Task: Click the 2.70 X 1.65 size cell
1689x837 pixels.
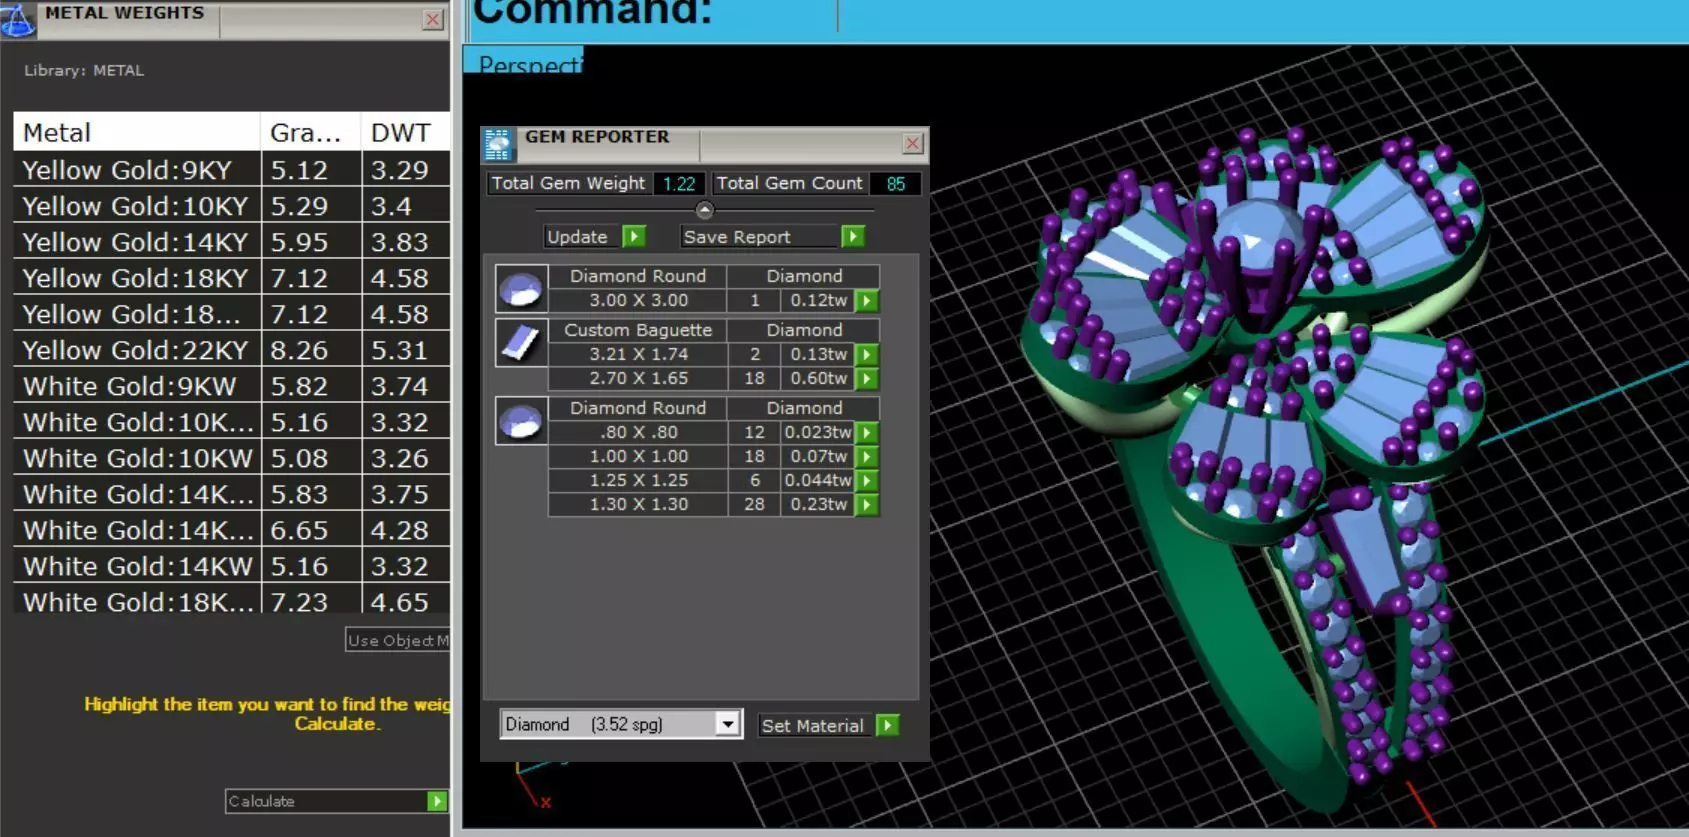Action: coord(638,379)
